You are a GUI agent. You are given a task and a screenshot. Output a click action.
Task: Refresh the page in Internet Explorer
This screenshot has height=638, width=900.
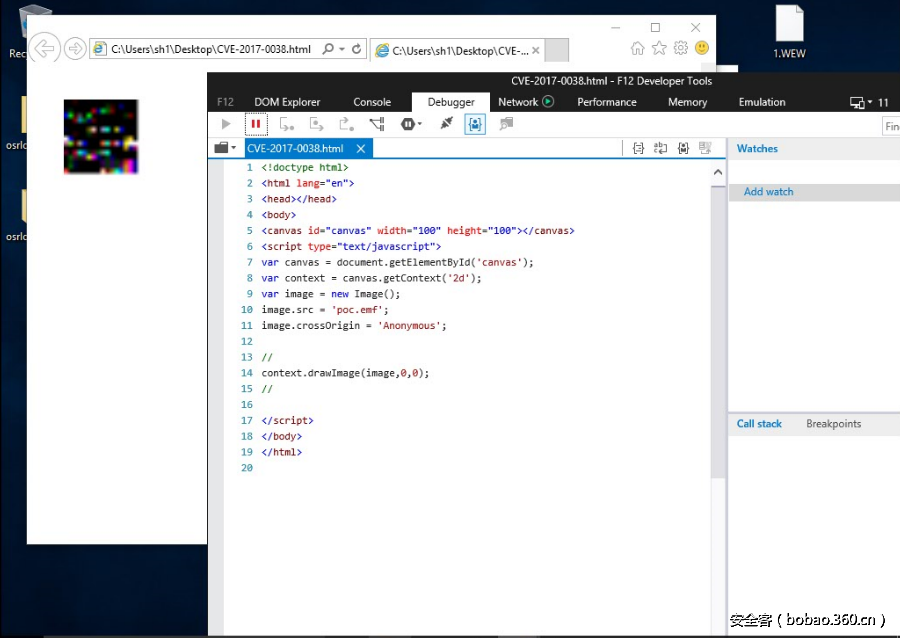[357, 49]
